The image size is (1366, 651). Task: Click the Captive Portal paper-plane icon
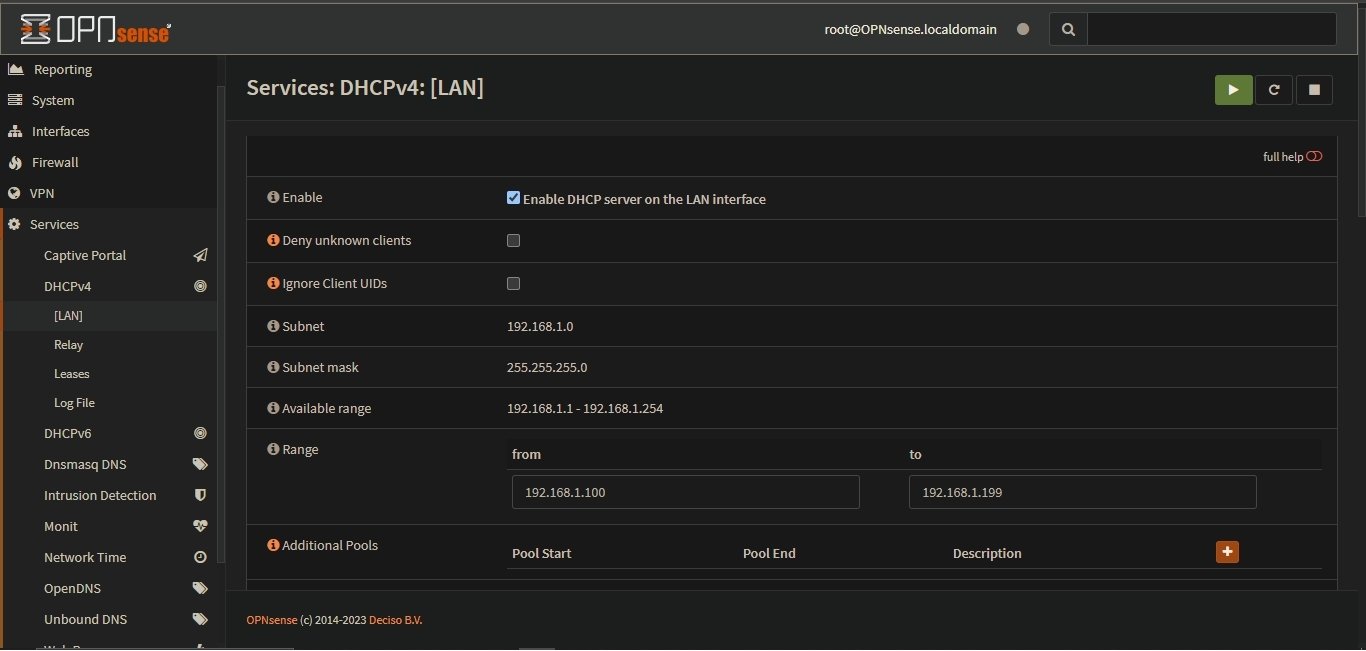(x=200, y=255)
